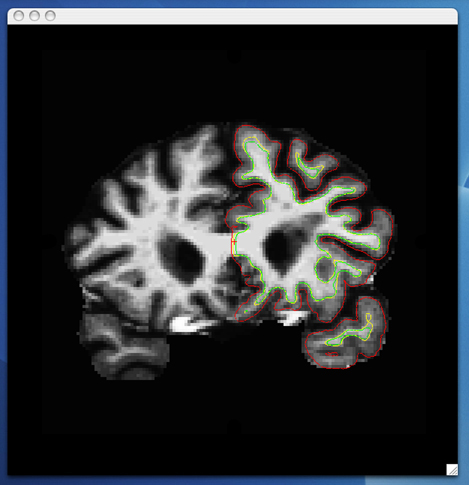Click the window title bar

pos(233,16)
